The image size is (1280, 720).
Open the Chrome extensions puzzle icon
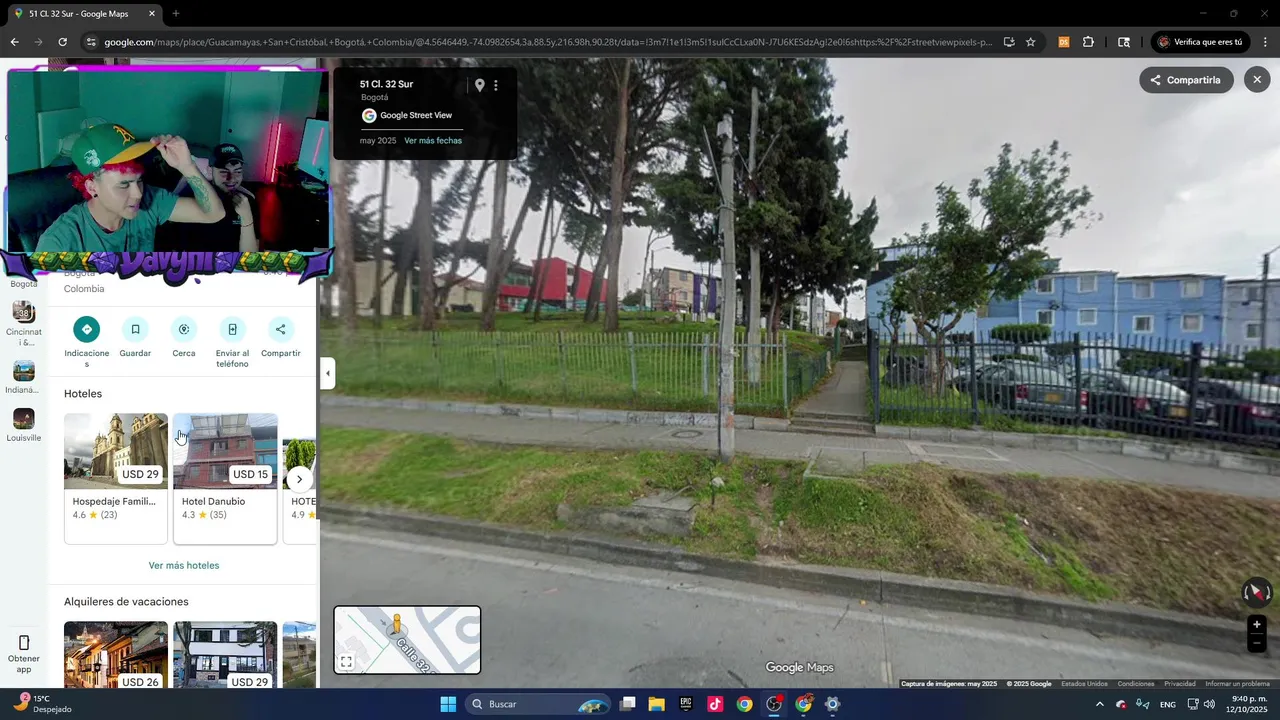1088,42
